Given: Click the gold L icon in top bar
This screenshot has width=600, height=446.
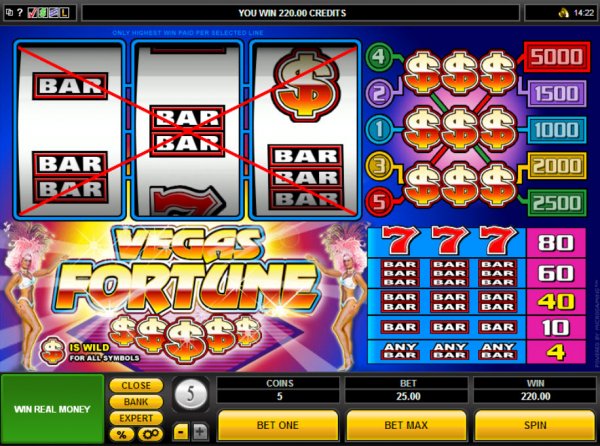Looking at the screenshot, I should [64, 13].
